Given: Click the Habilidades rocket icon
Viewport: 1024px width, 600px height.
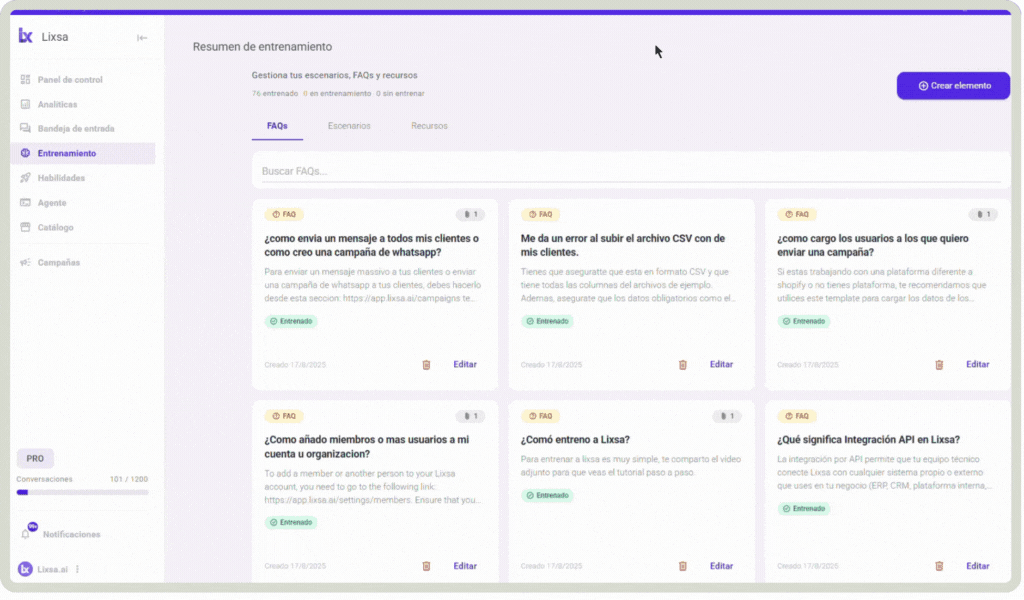Looking at the screenshot, I should click(26, 178).
